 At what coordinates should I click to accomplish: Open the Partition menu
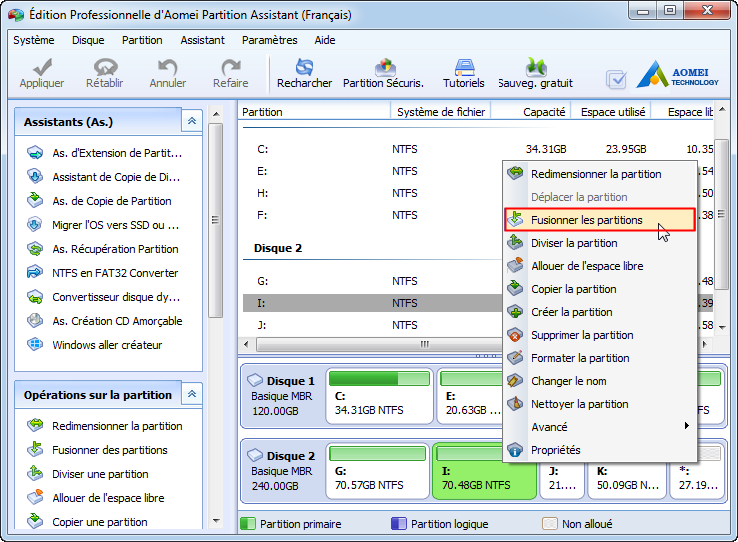[142, 40]
